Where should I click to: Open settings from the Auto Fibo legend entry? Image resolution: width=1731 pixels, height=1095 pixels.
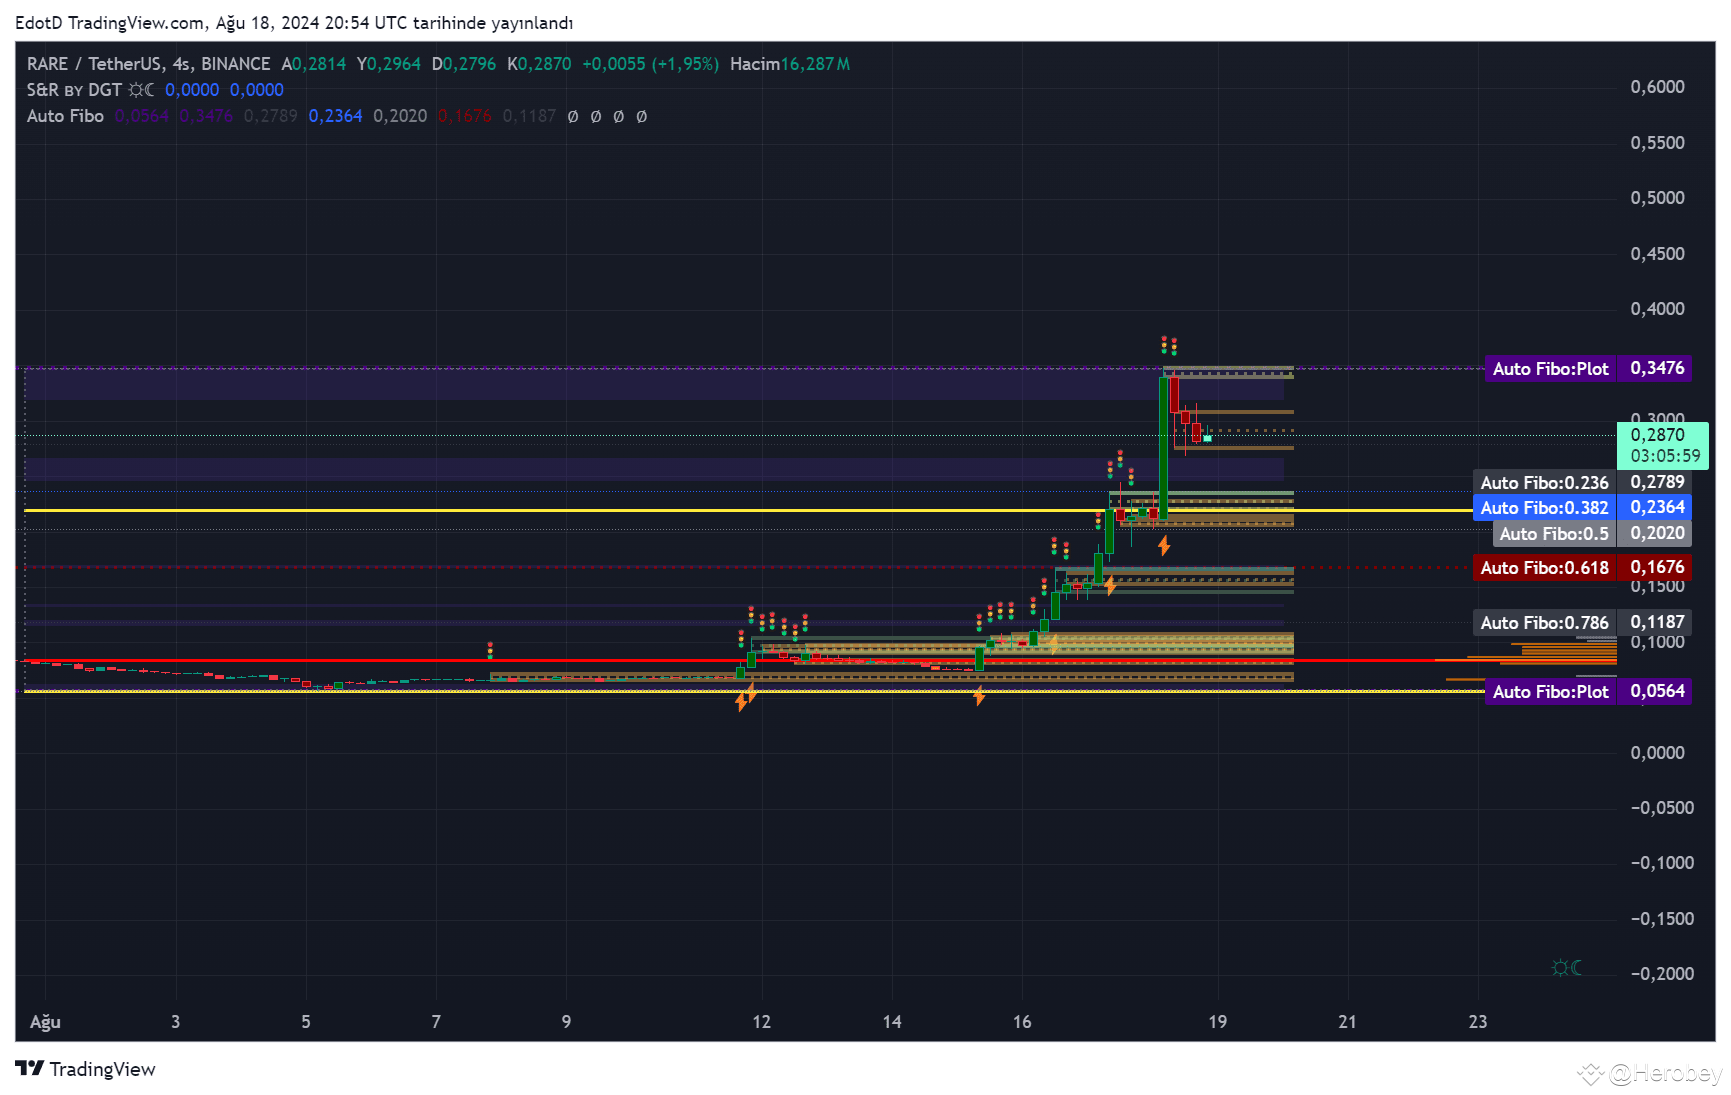pyautogui.click(x=65, y=116)
